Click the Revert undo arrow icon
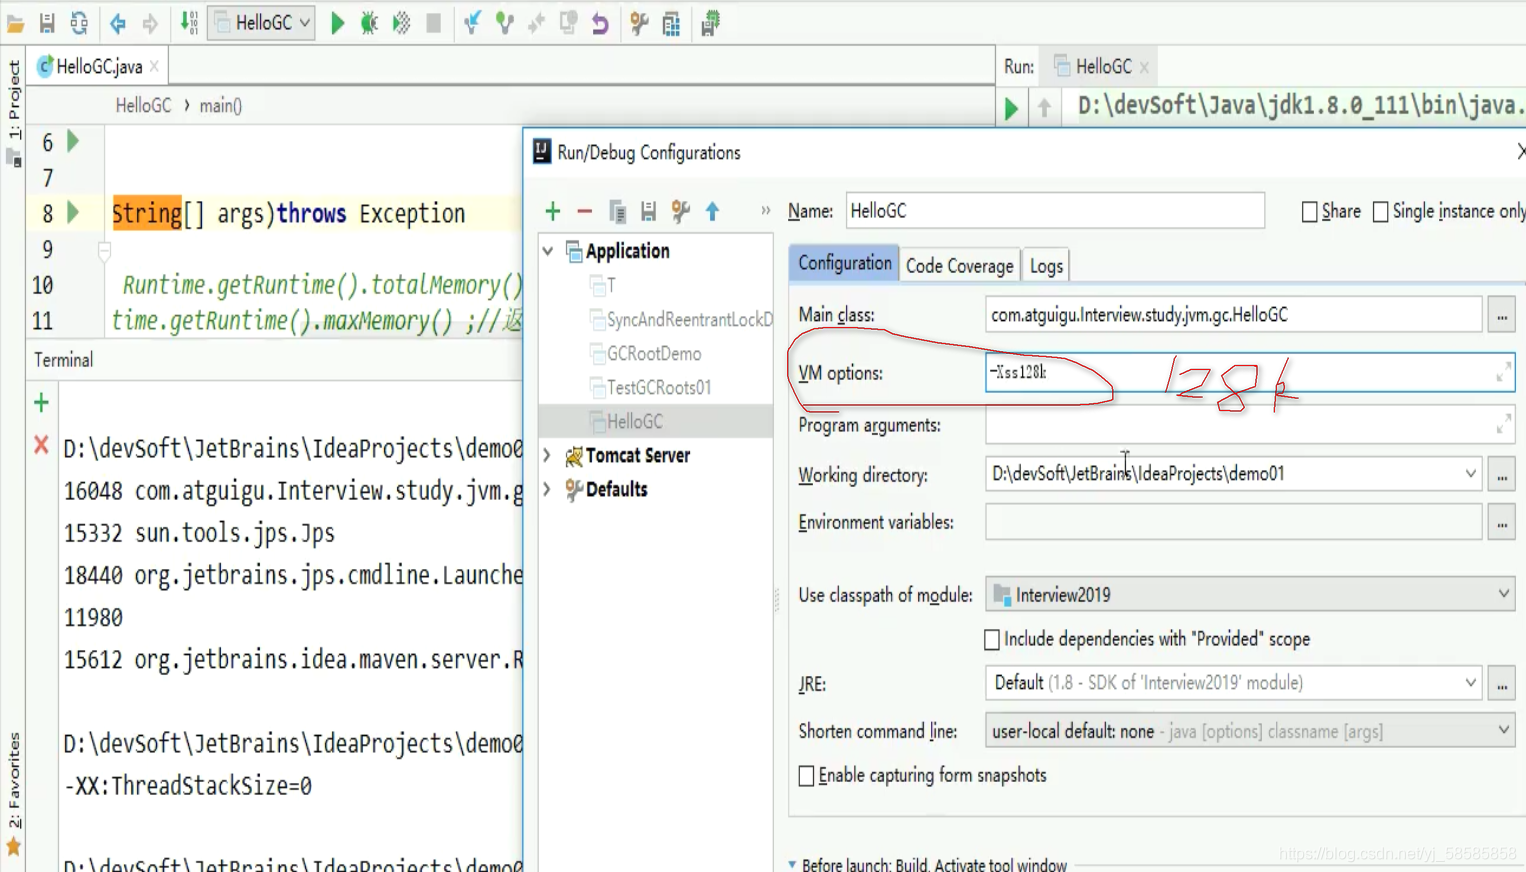This screenshot has height=872, width=1526. click(600, 23)
